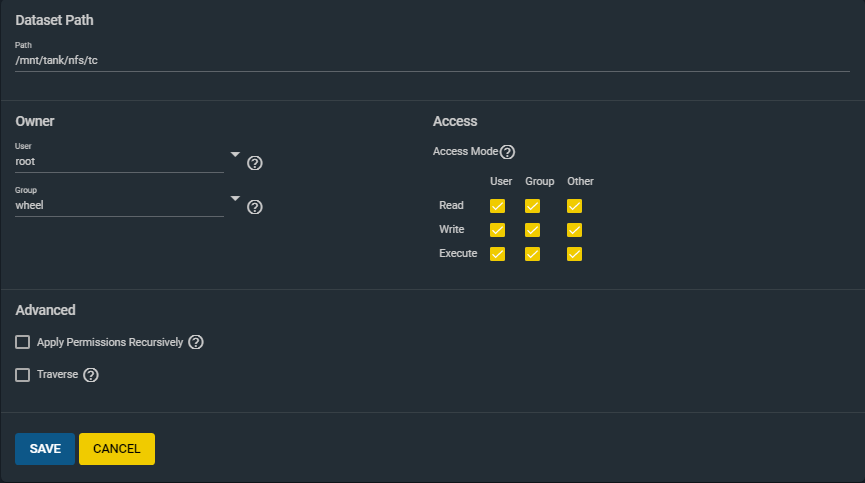Show help for Apply Permissions Recursively
The height and width of the screenshot is (483, 865).
tap(196, 342)
